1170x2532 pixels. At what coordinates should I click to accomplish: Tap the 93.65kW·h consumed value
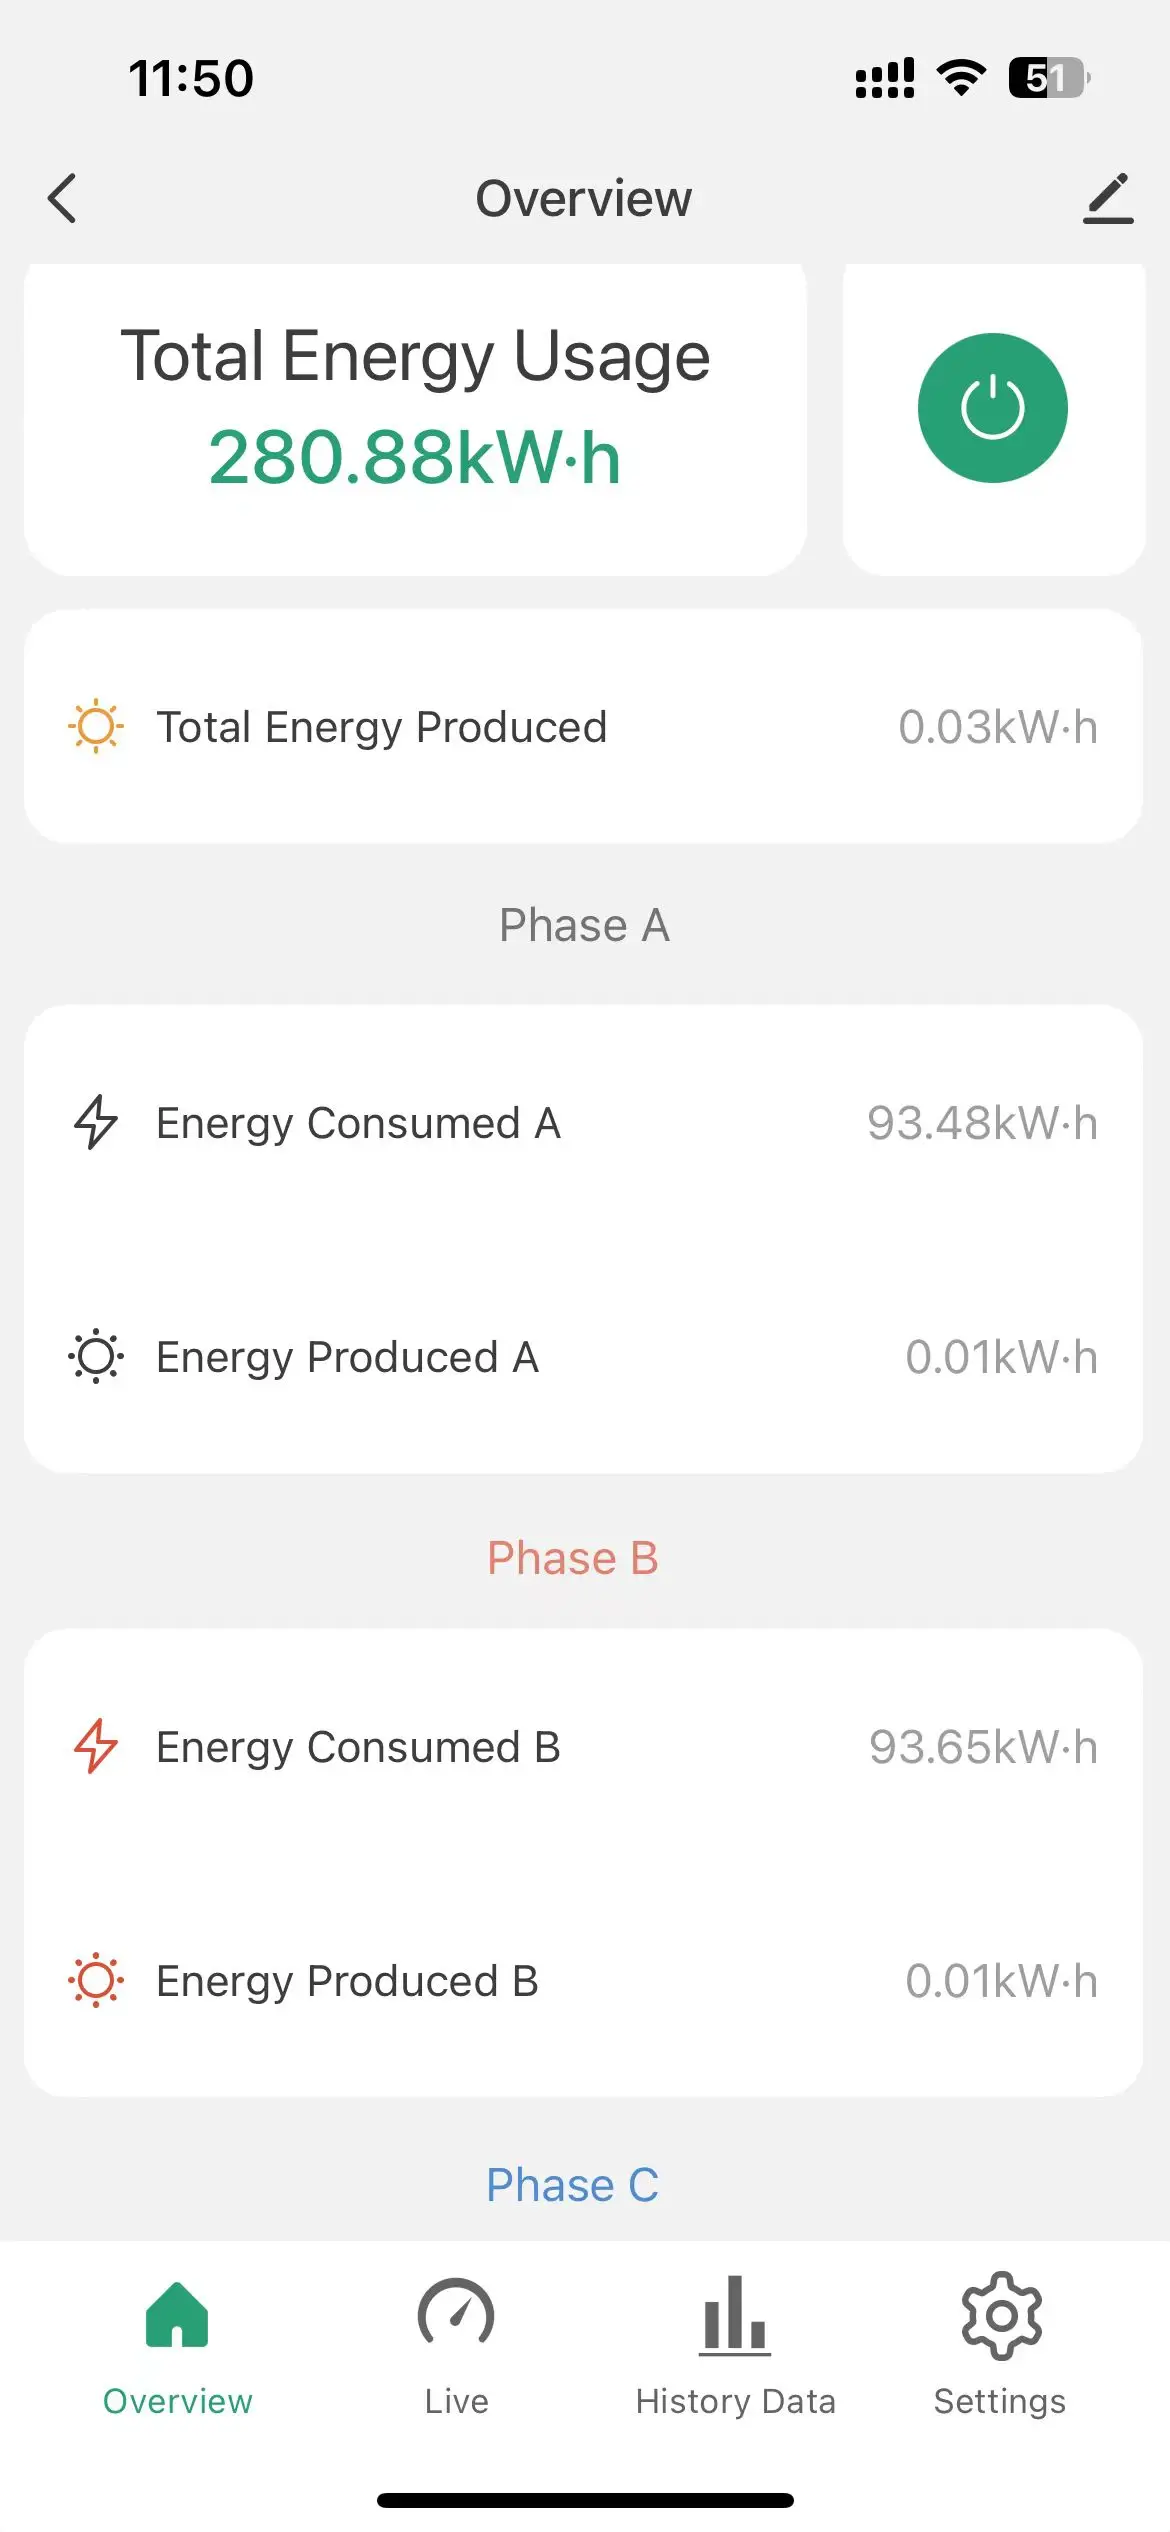(x=983, y=1747)
